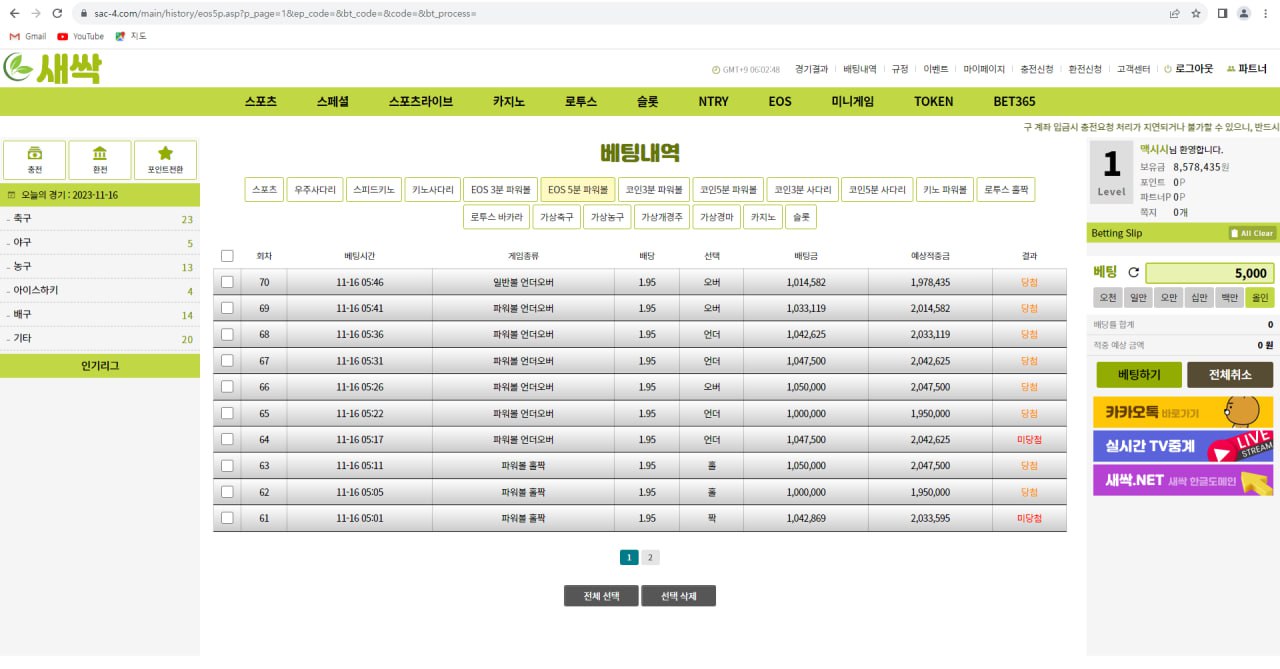Check the box for round 64
The width and height of the screenshot is (1280, 669).
point(227,439)
